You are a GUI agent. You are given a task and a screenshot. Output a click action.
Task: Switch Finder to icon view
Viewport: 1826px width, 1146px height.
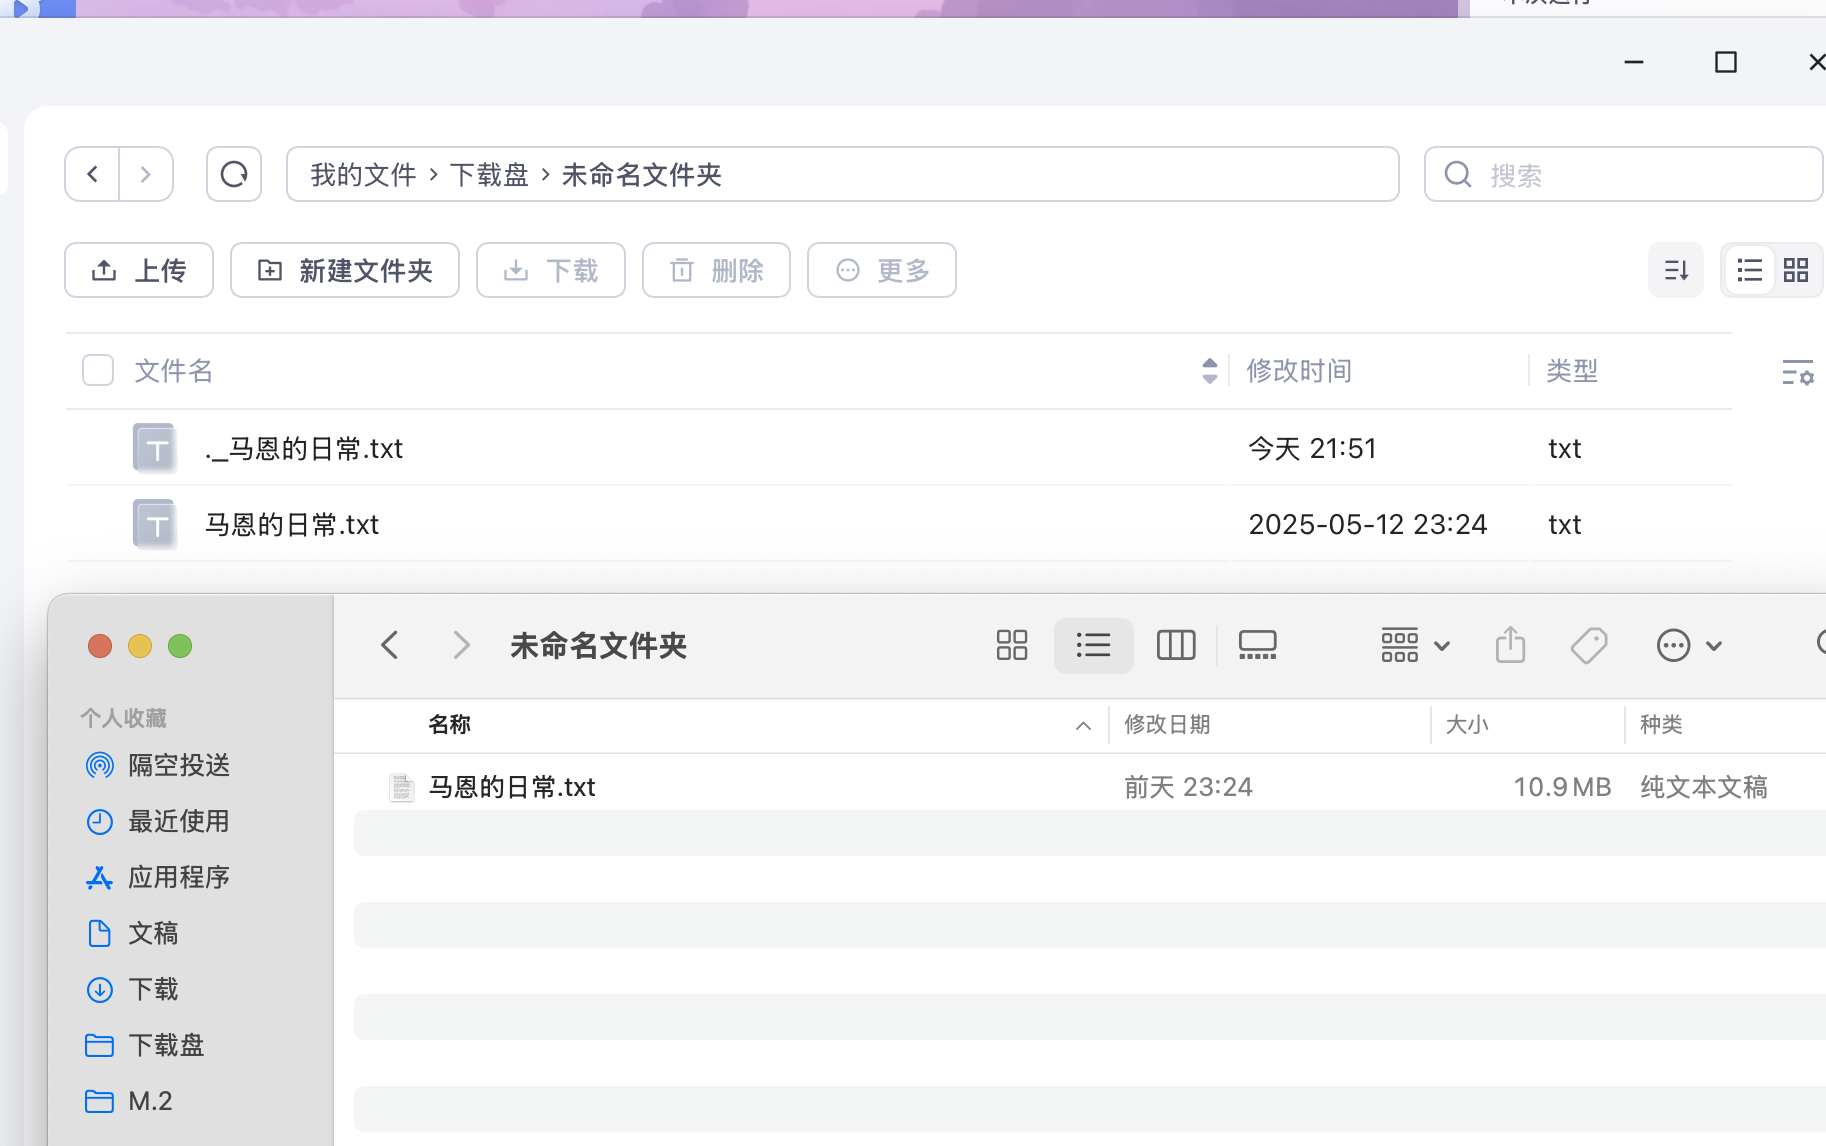point(1012,645)
